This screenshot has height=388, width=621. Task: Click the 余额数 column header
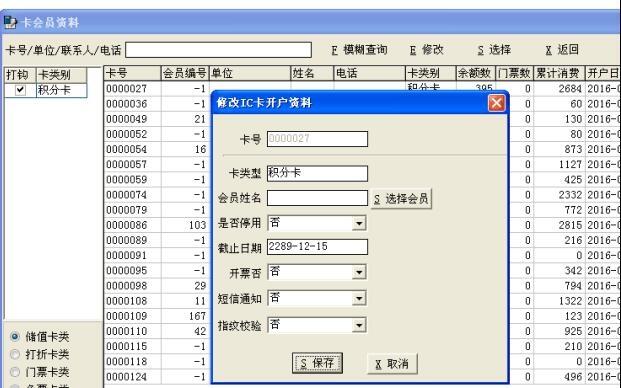pos(475,73)
